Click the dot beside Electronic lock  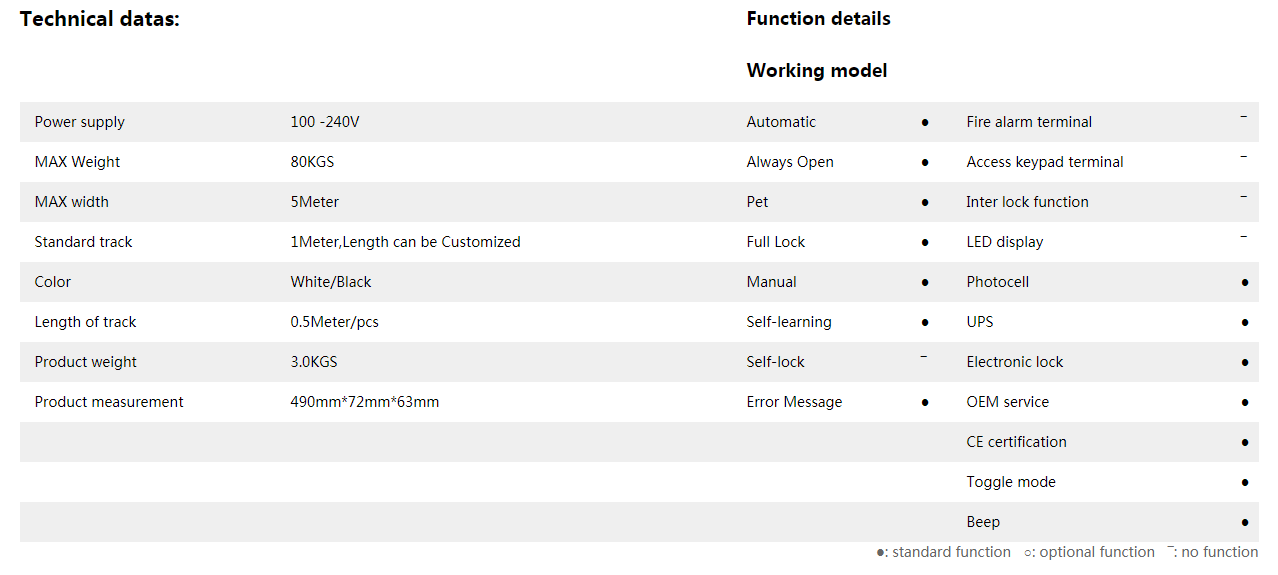(1244, 362)
